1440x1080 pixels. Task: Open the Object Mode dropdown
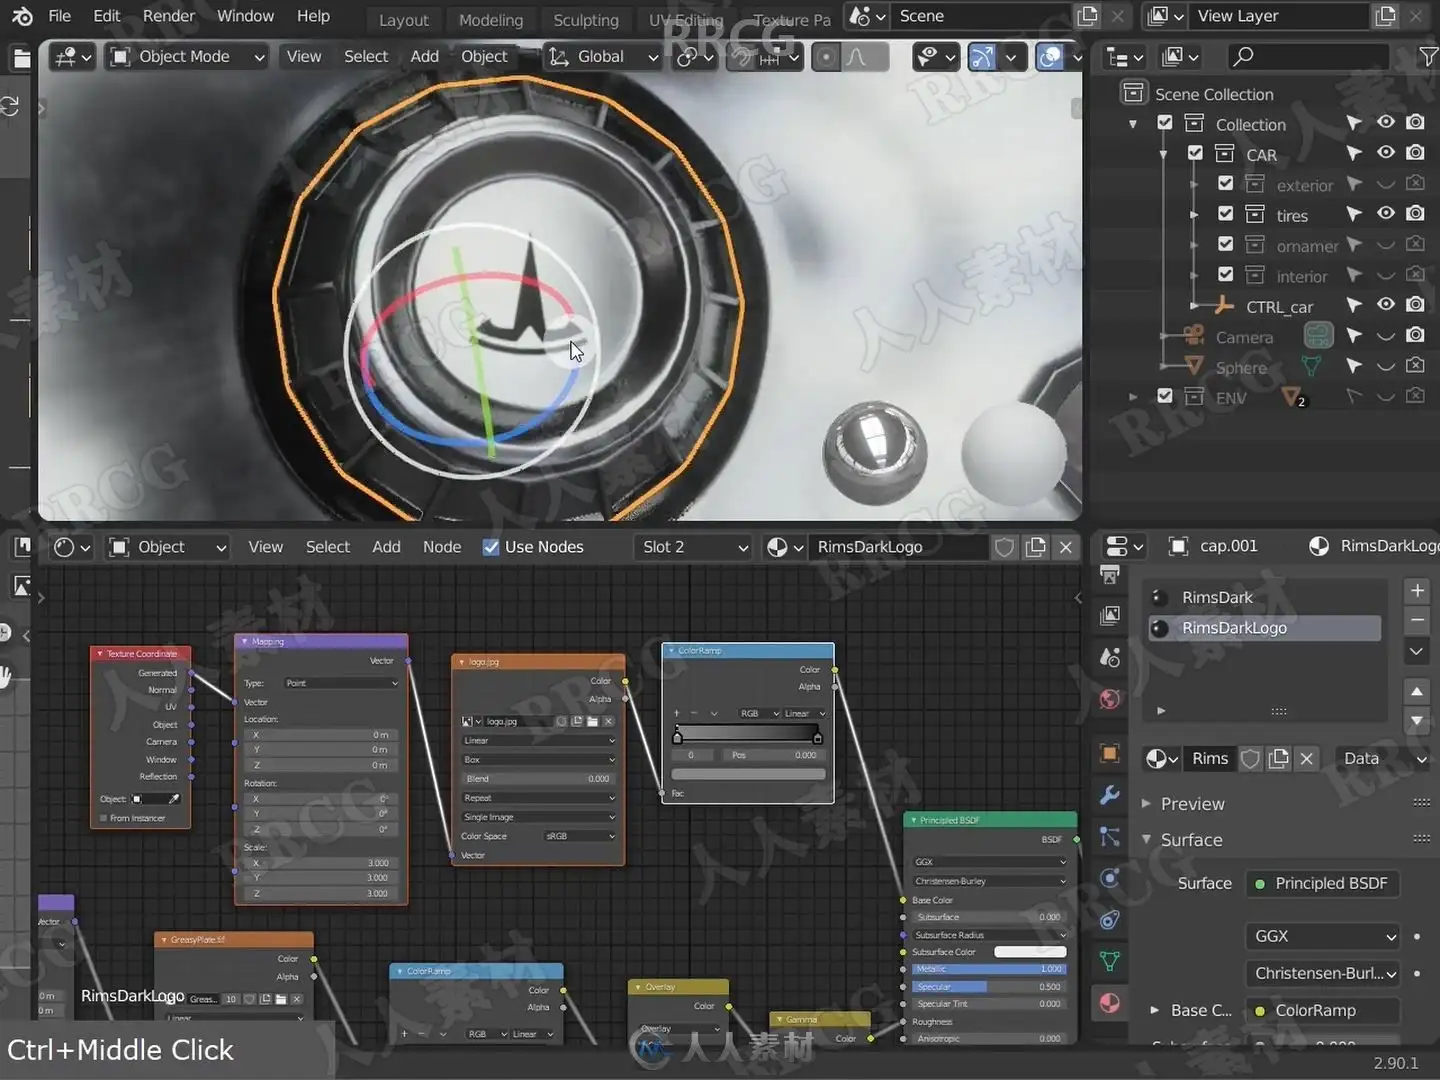coord(188,57)
